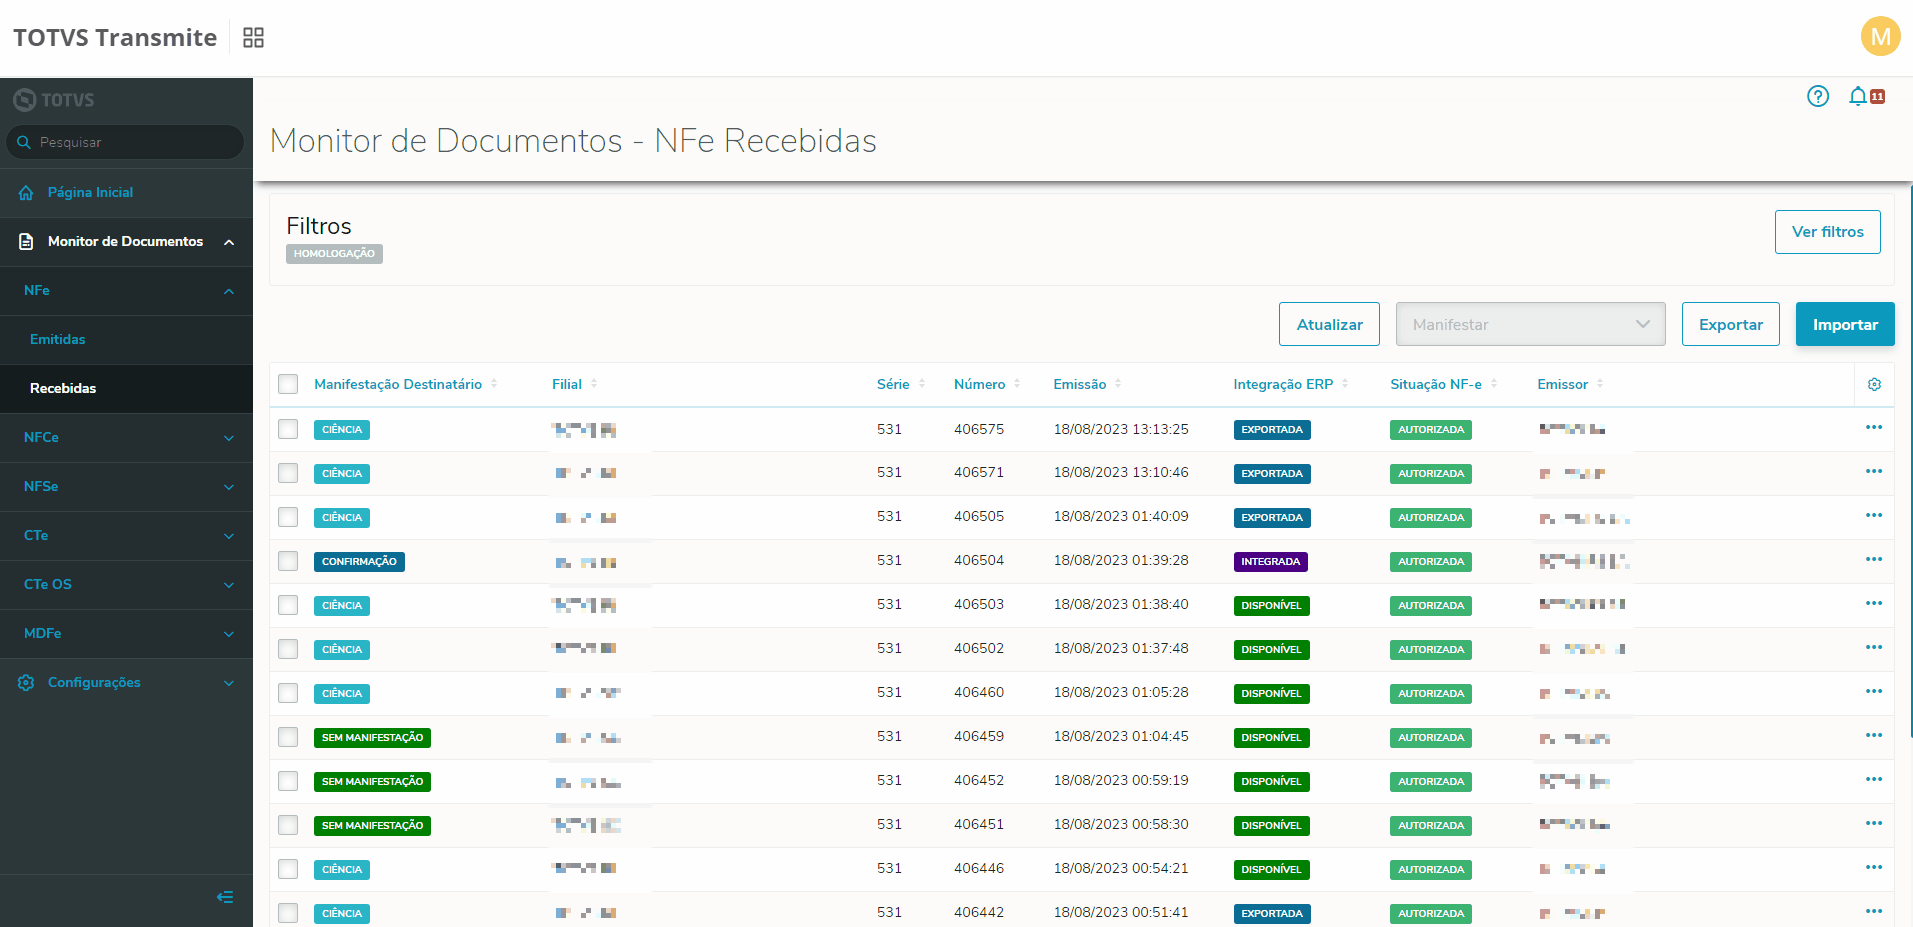Open row actions for document 406504

pos(1874,560)
